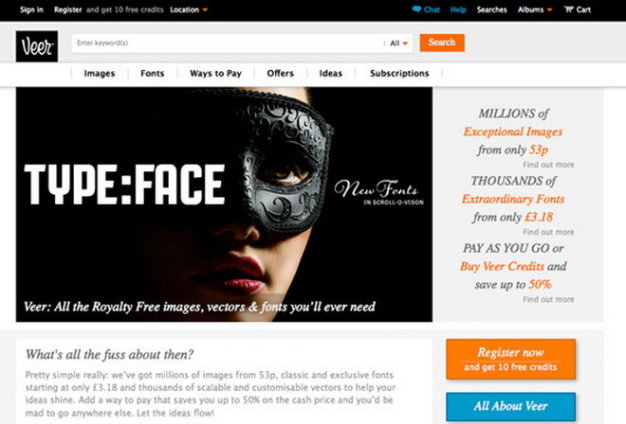This screenshot has width=626, height=424.
Task: Click the orange Search button
Action: pos(442,42)
